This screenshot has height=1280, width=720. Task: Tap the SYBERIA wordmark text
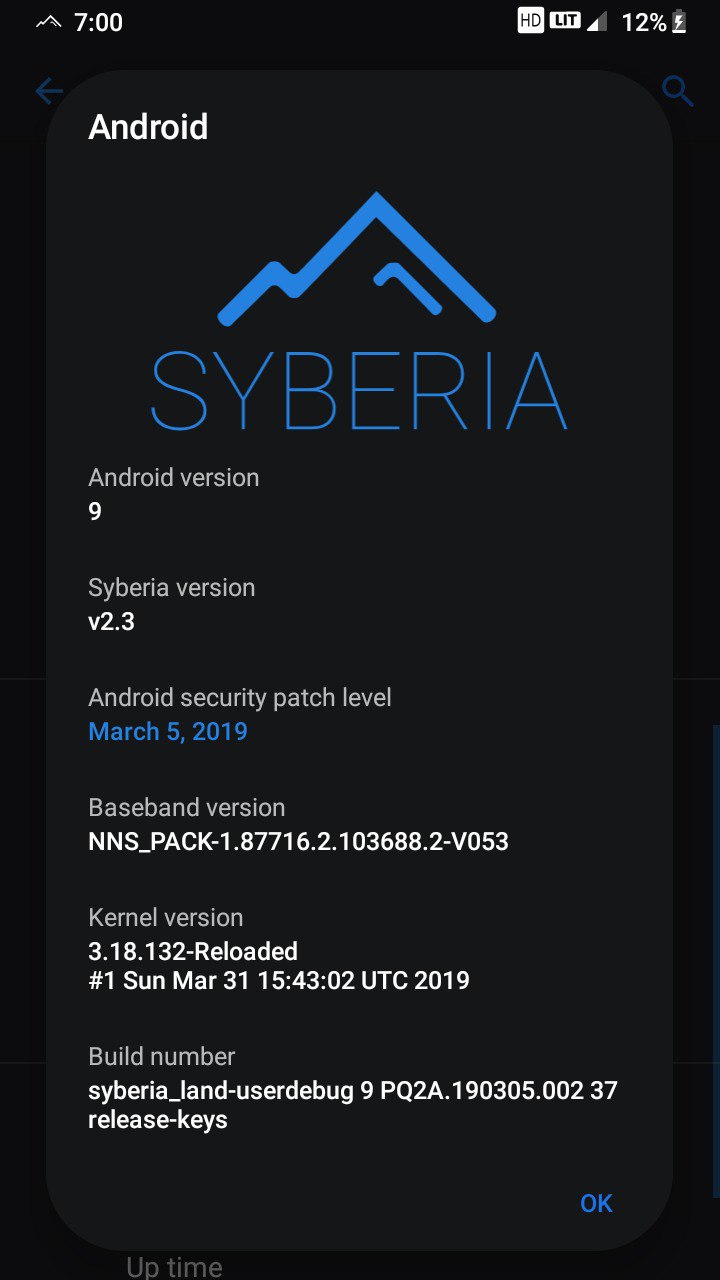point(359,391)
